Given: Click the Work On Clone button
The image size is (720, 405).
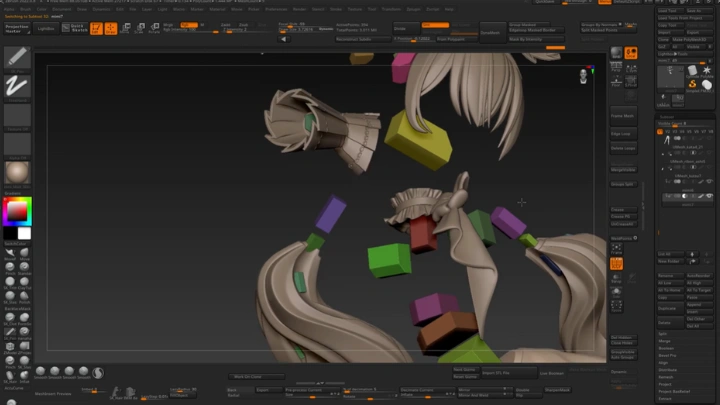Looking at the screenshot, I should (x=256, y=377).
